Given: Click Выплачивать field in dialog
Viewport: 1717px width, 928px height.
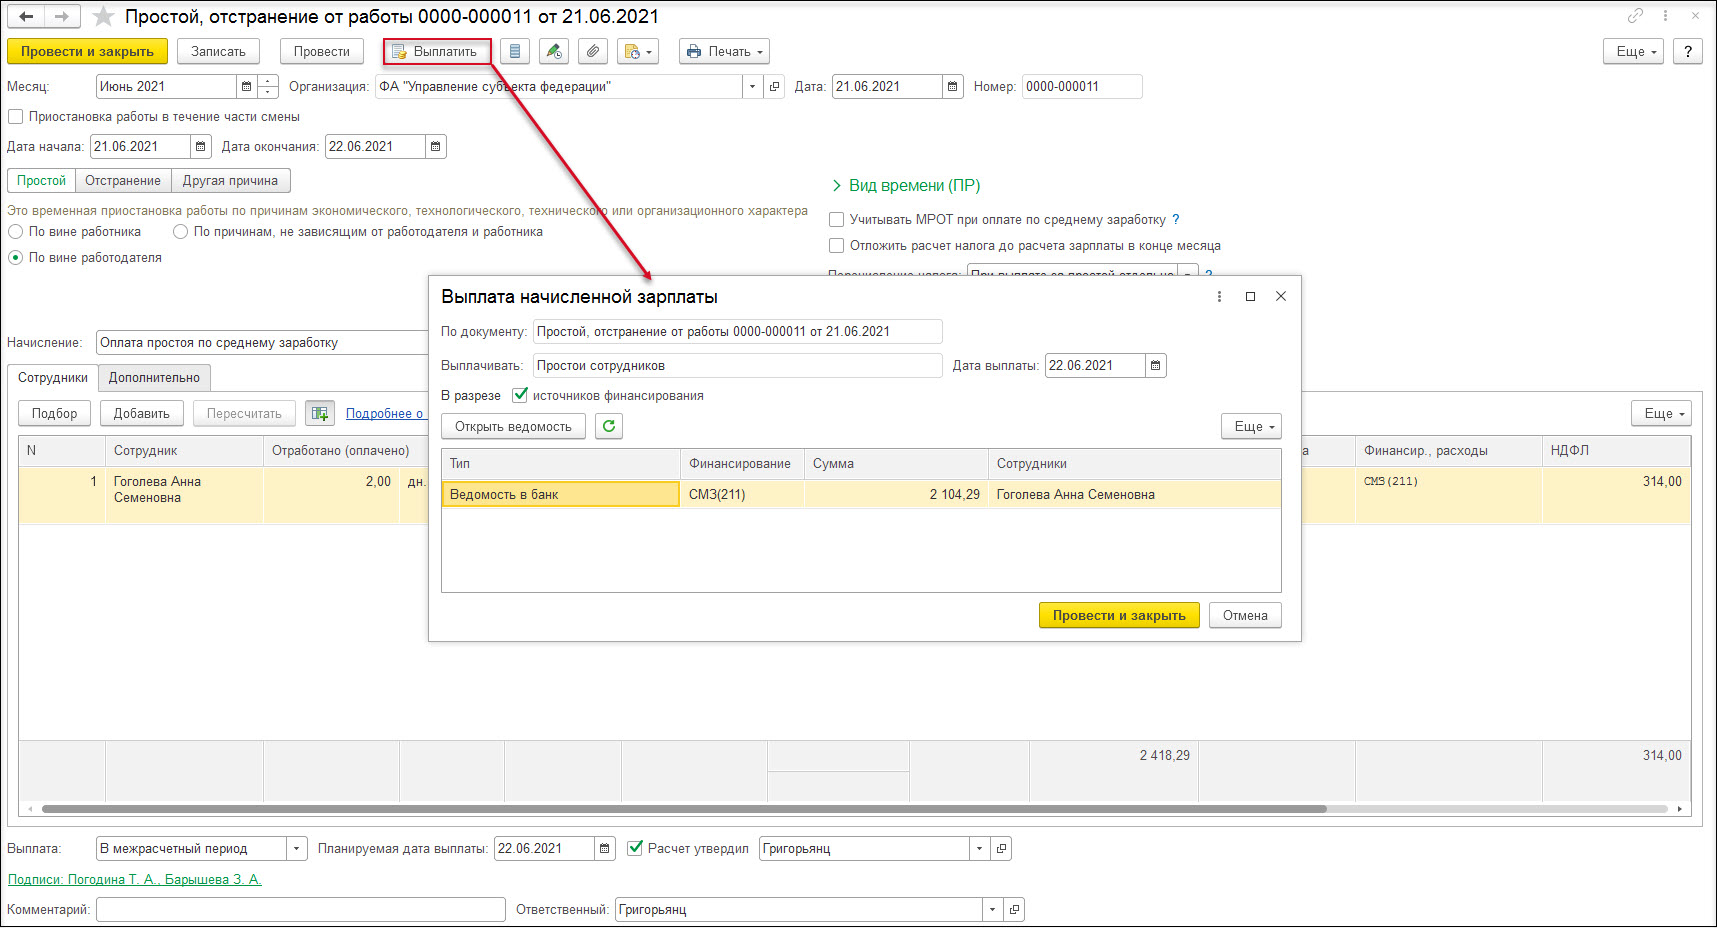Looking at the screenshot, I should coord(738,366).
